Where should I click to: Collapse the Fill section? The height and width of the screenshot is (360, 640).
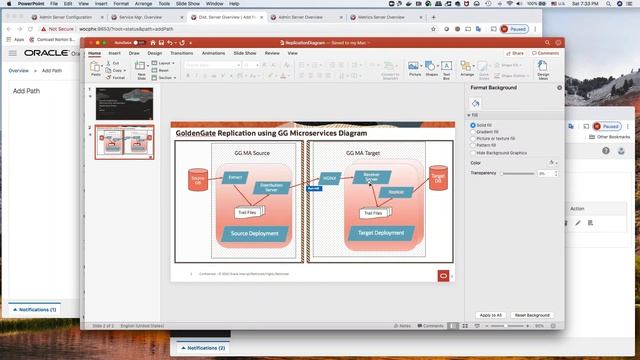click(469, 116)
